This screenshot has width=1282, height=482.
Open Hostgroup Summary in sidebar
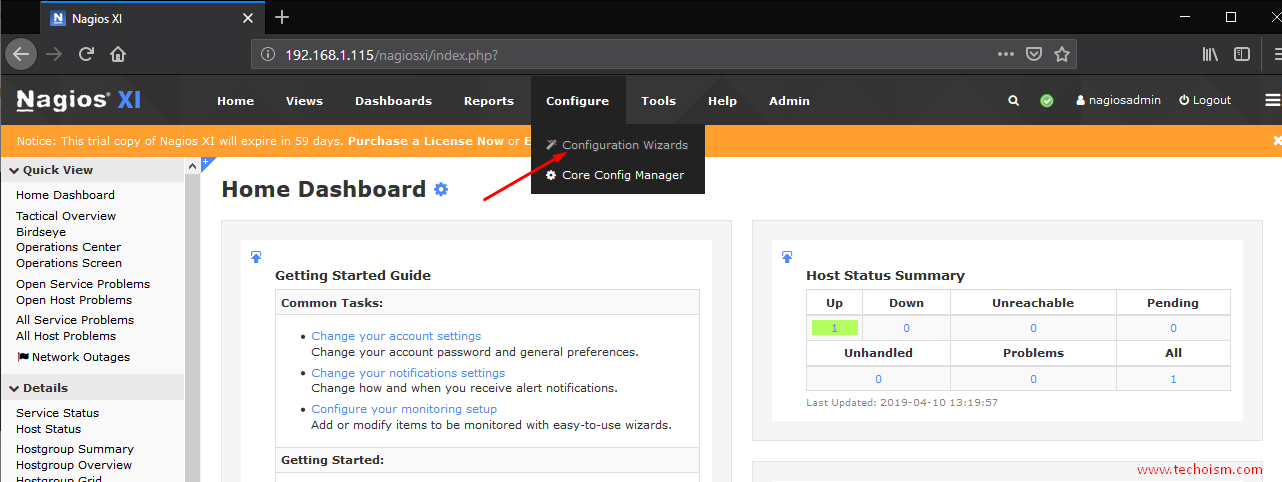[x=75, y=449]
